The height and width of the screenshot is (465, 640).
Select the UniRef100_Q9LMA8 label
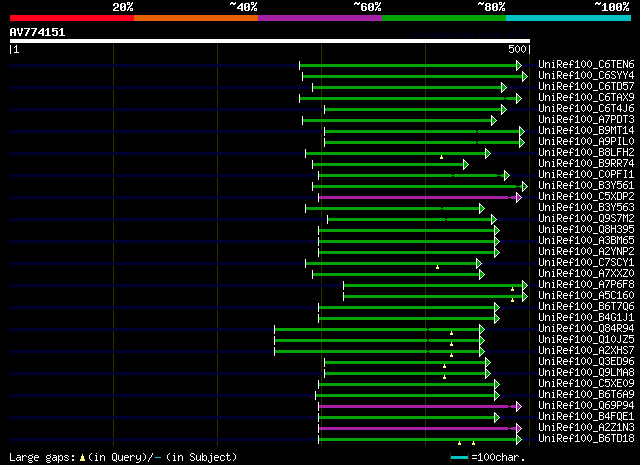[586, 373]
